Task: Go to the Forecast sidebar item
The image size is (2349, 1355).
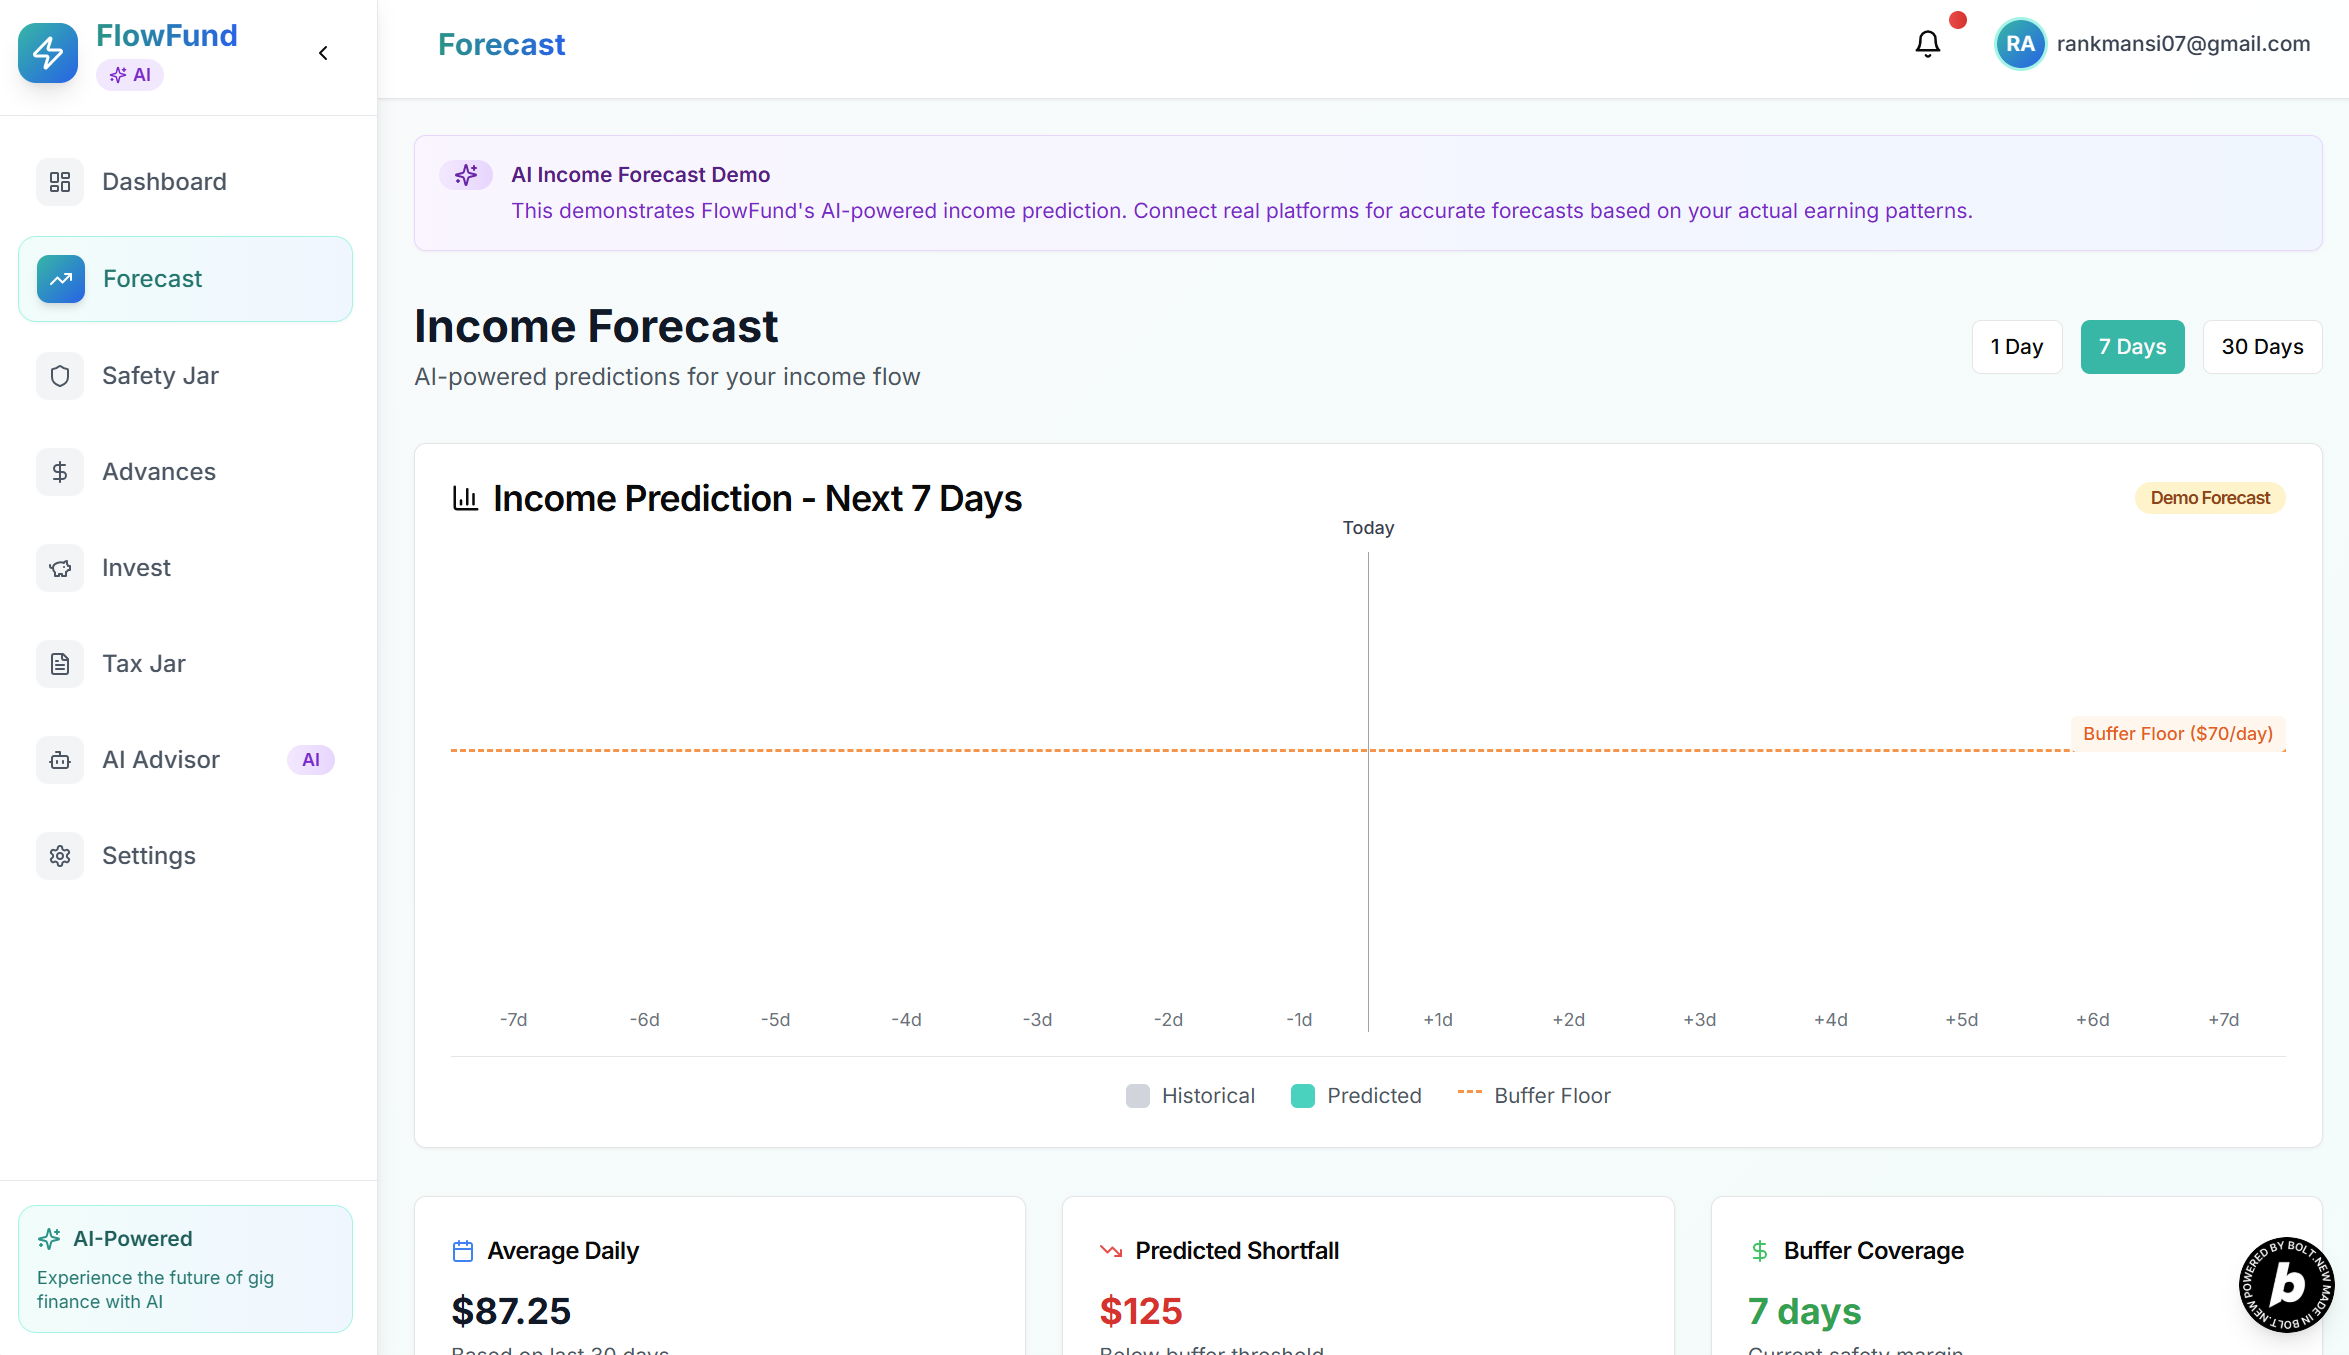Action: [185, 279]
